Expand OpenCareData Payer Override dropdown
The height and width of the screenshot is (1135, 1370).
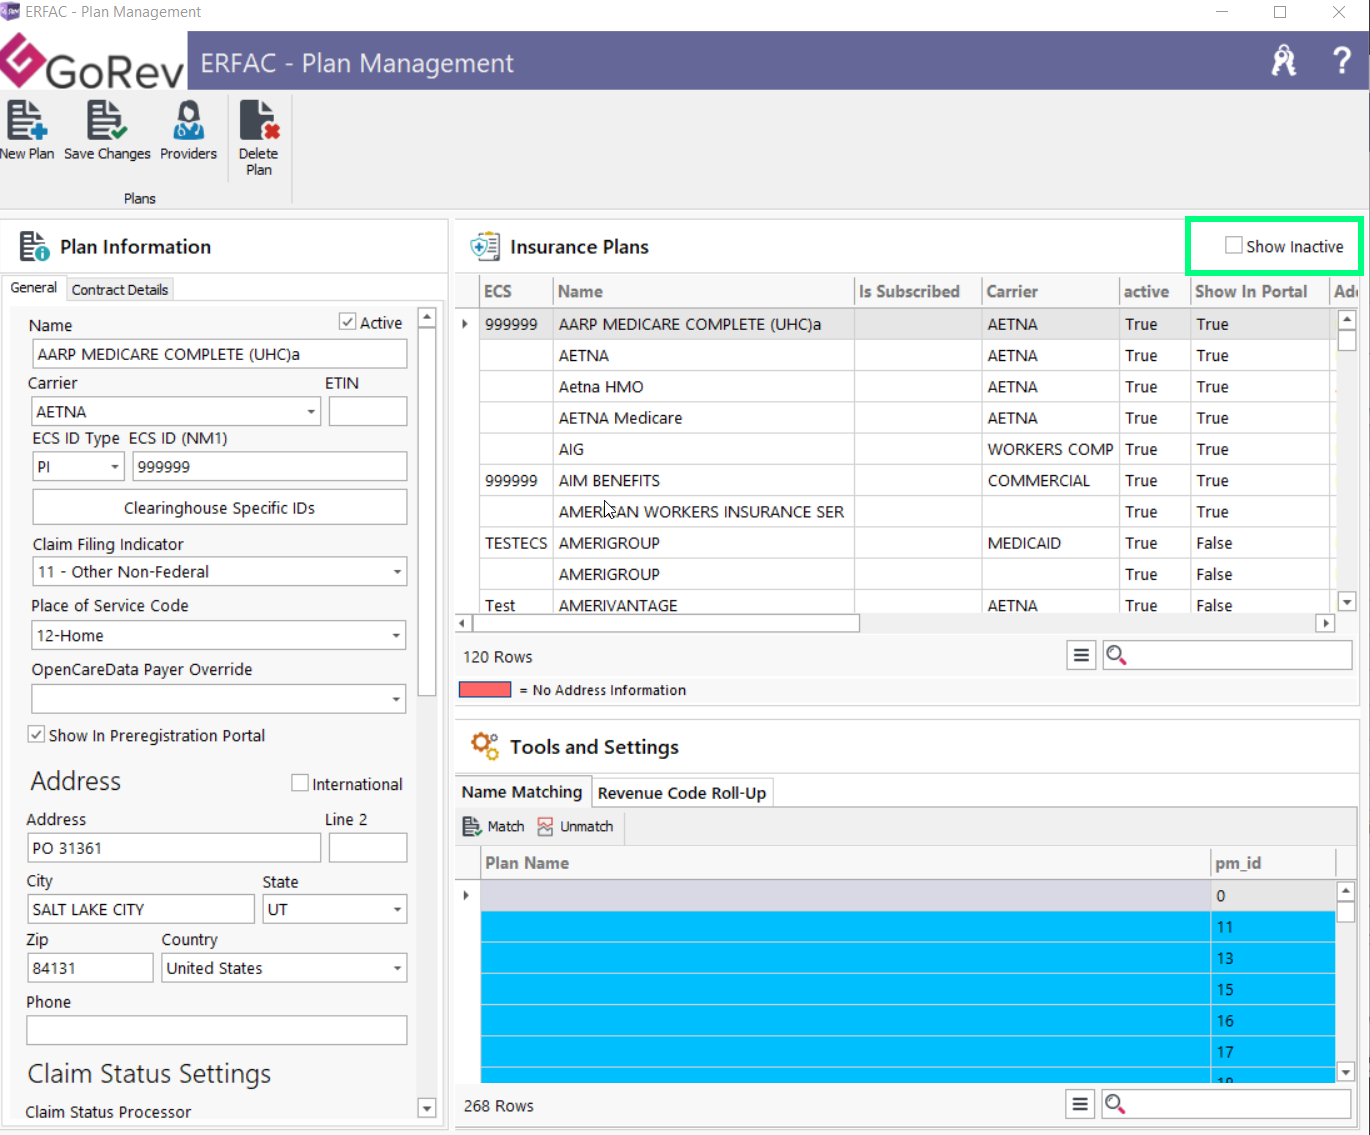397,699
